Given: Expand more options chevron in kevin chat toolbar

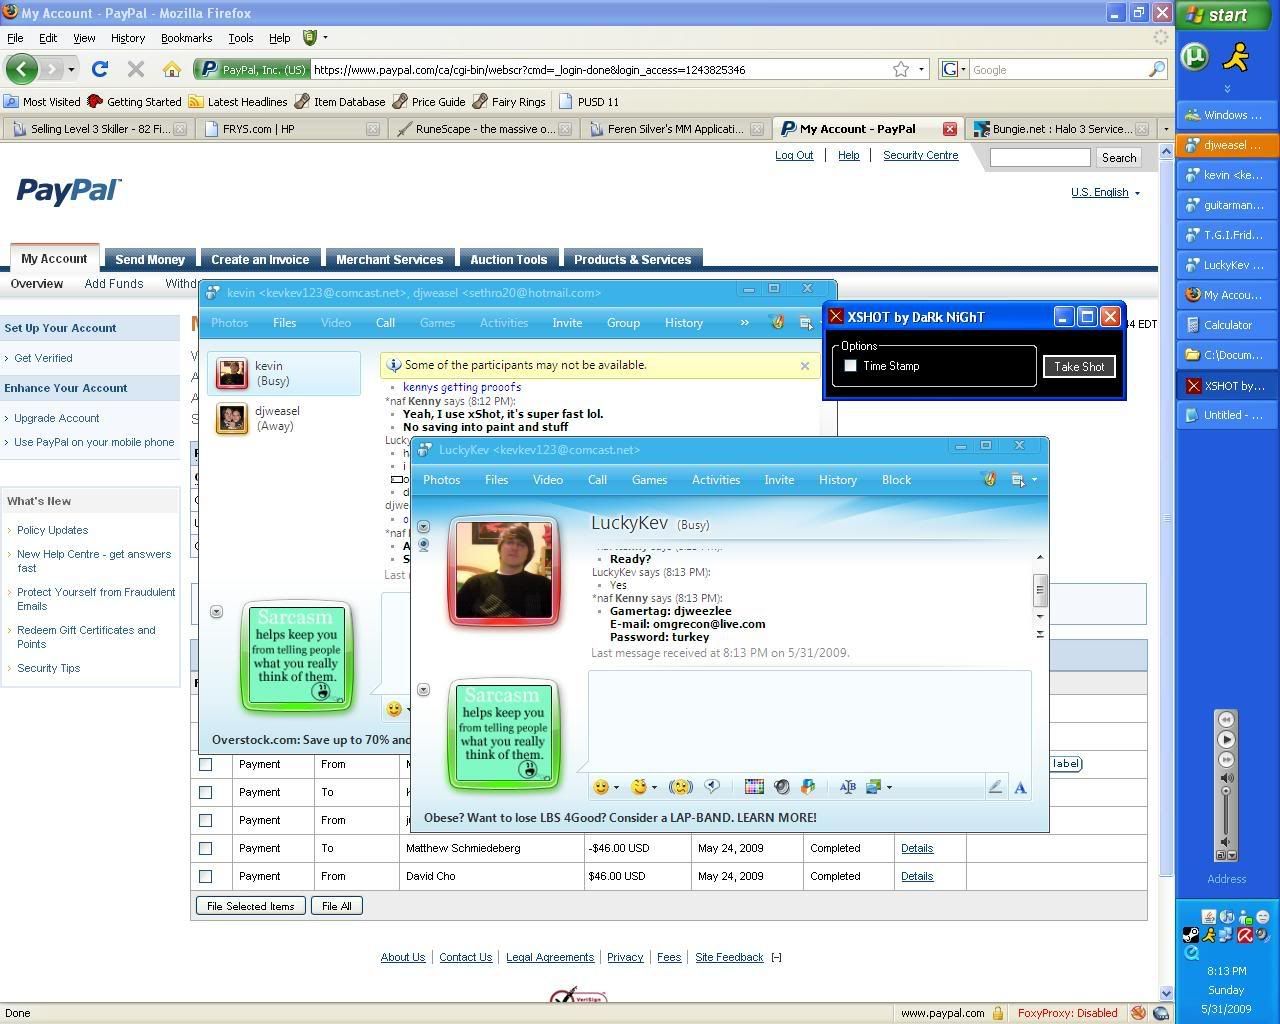Looking at the screenshot, I should click(744, 322).
